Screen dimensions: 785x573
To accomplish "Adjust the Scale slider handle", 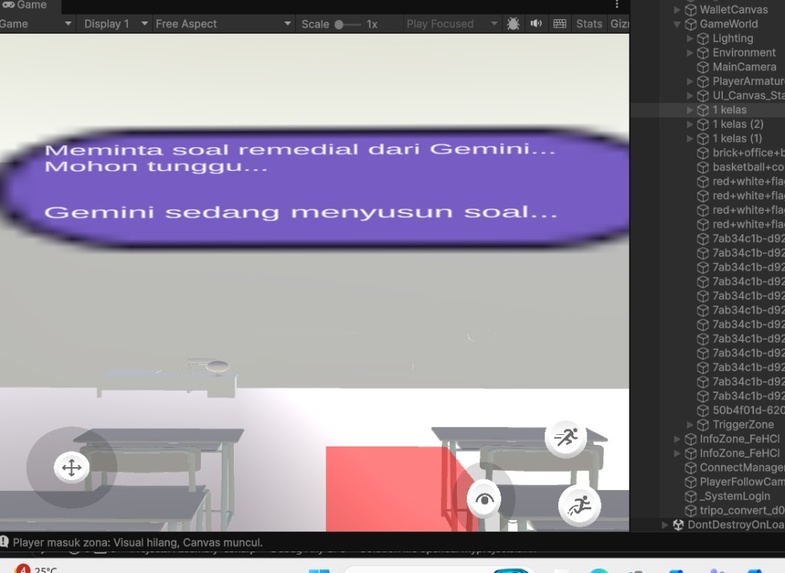I will coord(339,25).
